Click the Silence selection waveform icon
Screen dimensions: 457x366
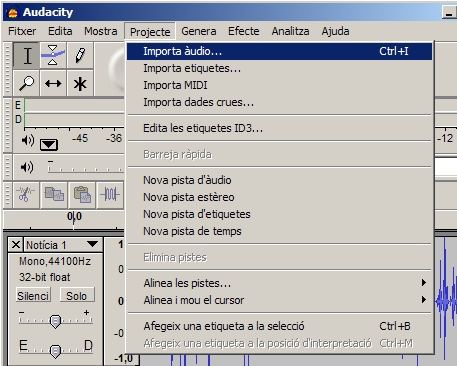coord(110,195)
